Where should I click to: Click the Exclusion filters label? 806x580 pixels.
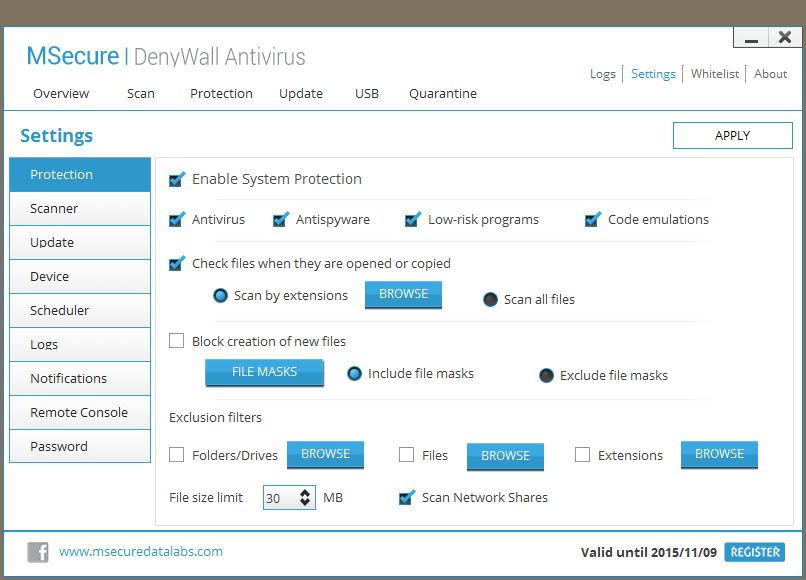(215, 418)
